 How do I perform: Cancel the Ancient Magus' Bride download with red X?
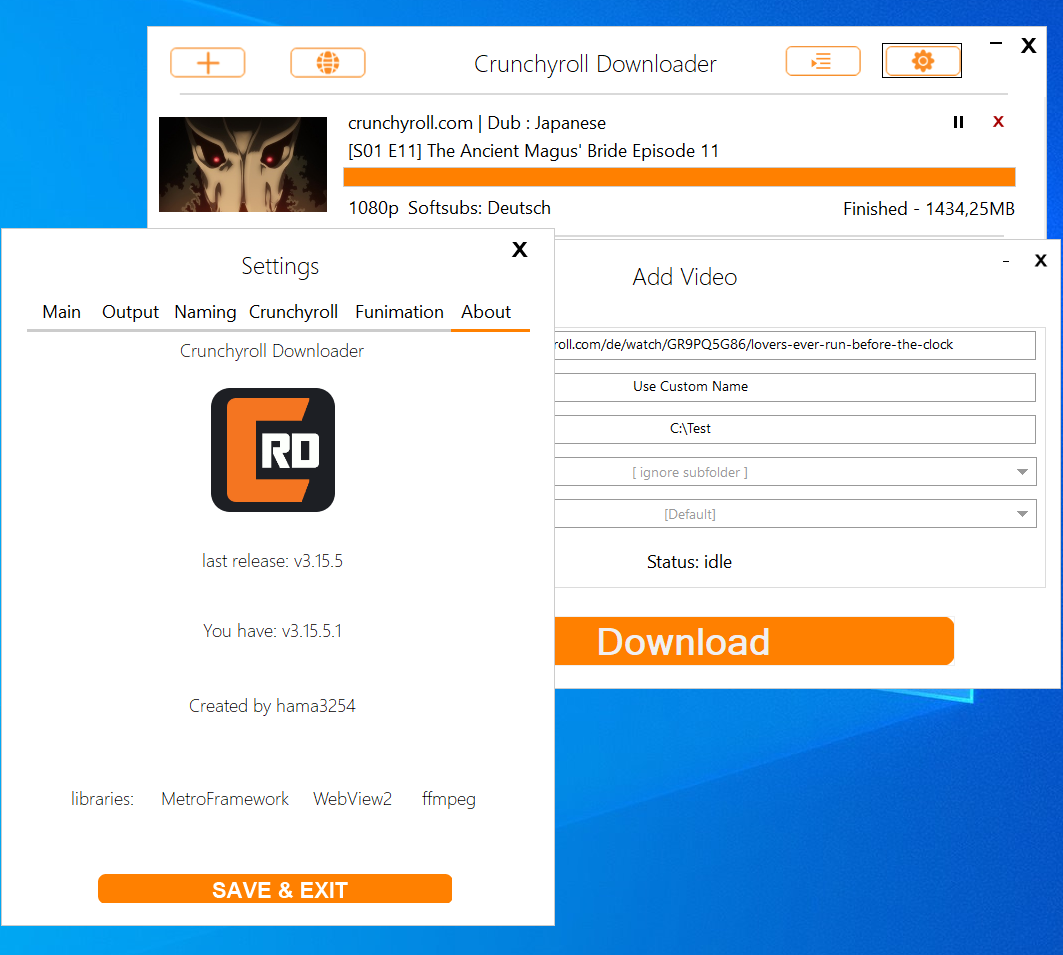pyautogui.click(x=998, y=122)
